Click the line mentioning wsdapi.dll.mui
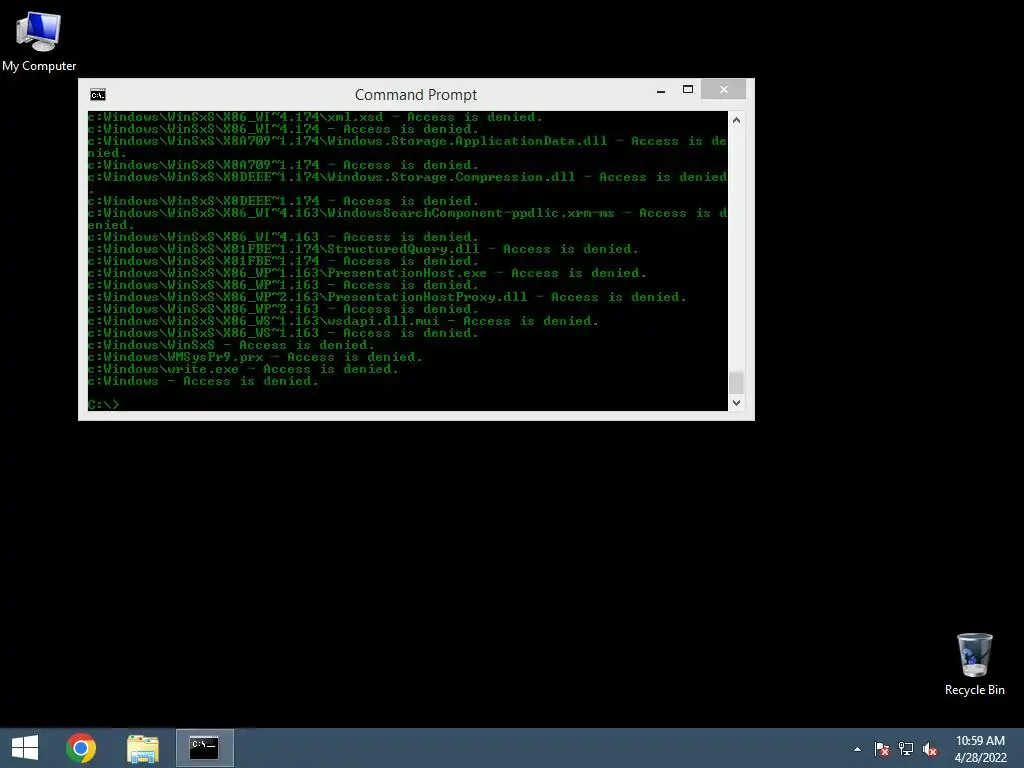The height and width of the screenshot is (768, 1024). (343, 321)
